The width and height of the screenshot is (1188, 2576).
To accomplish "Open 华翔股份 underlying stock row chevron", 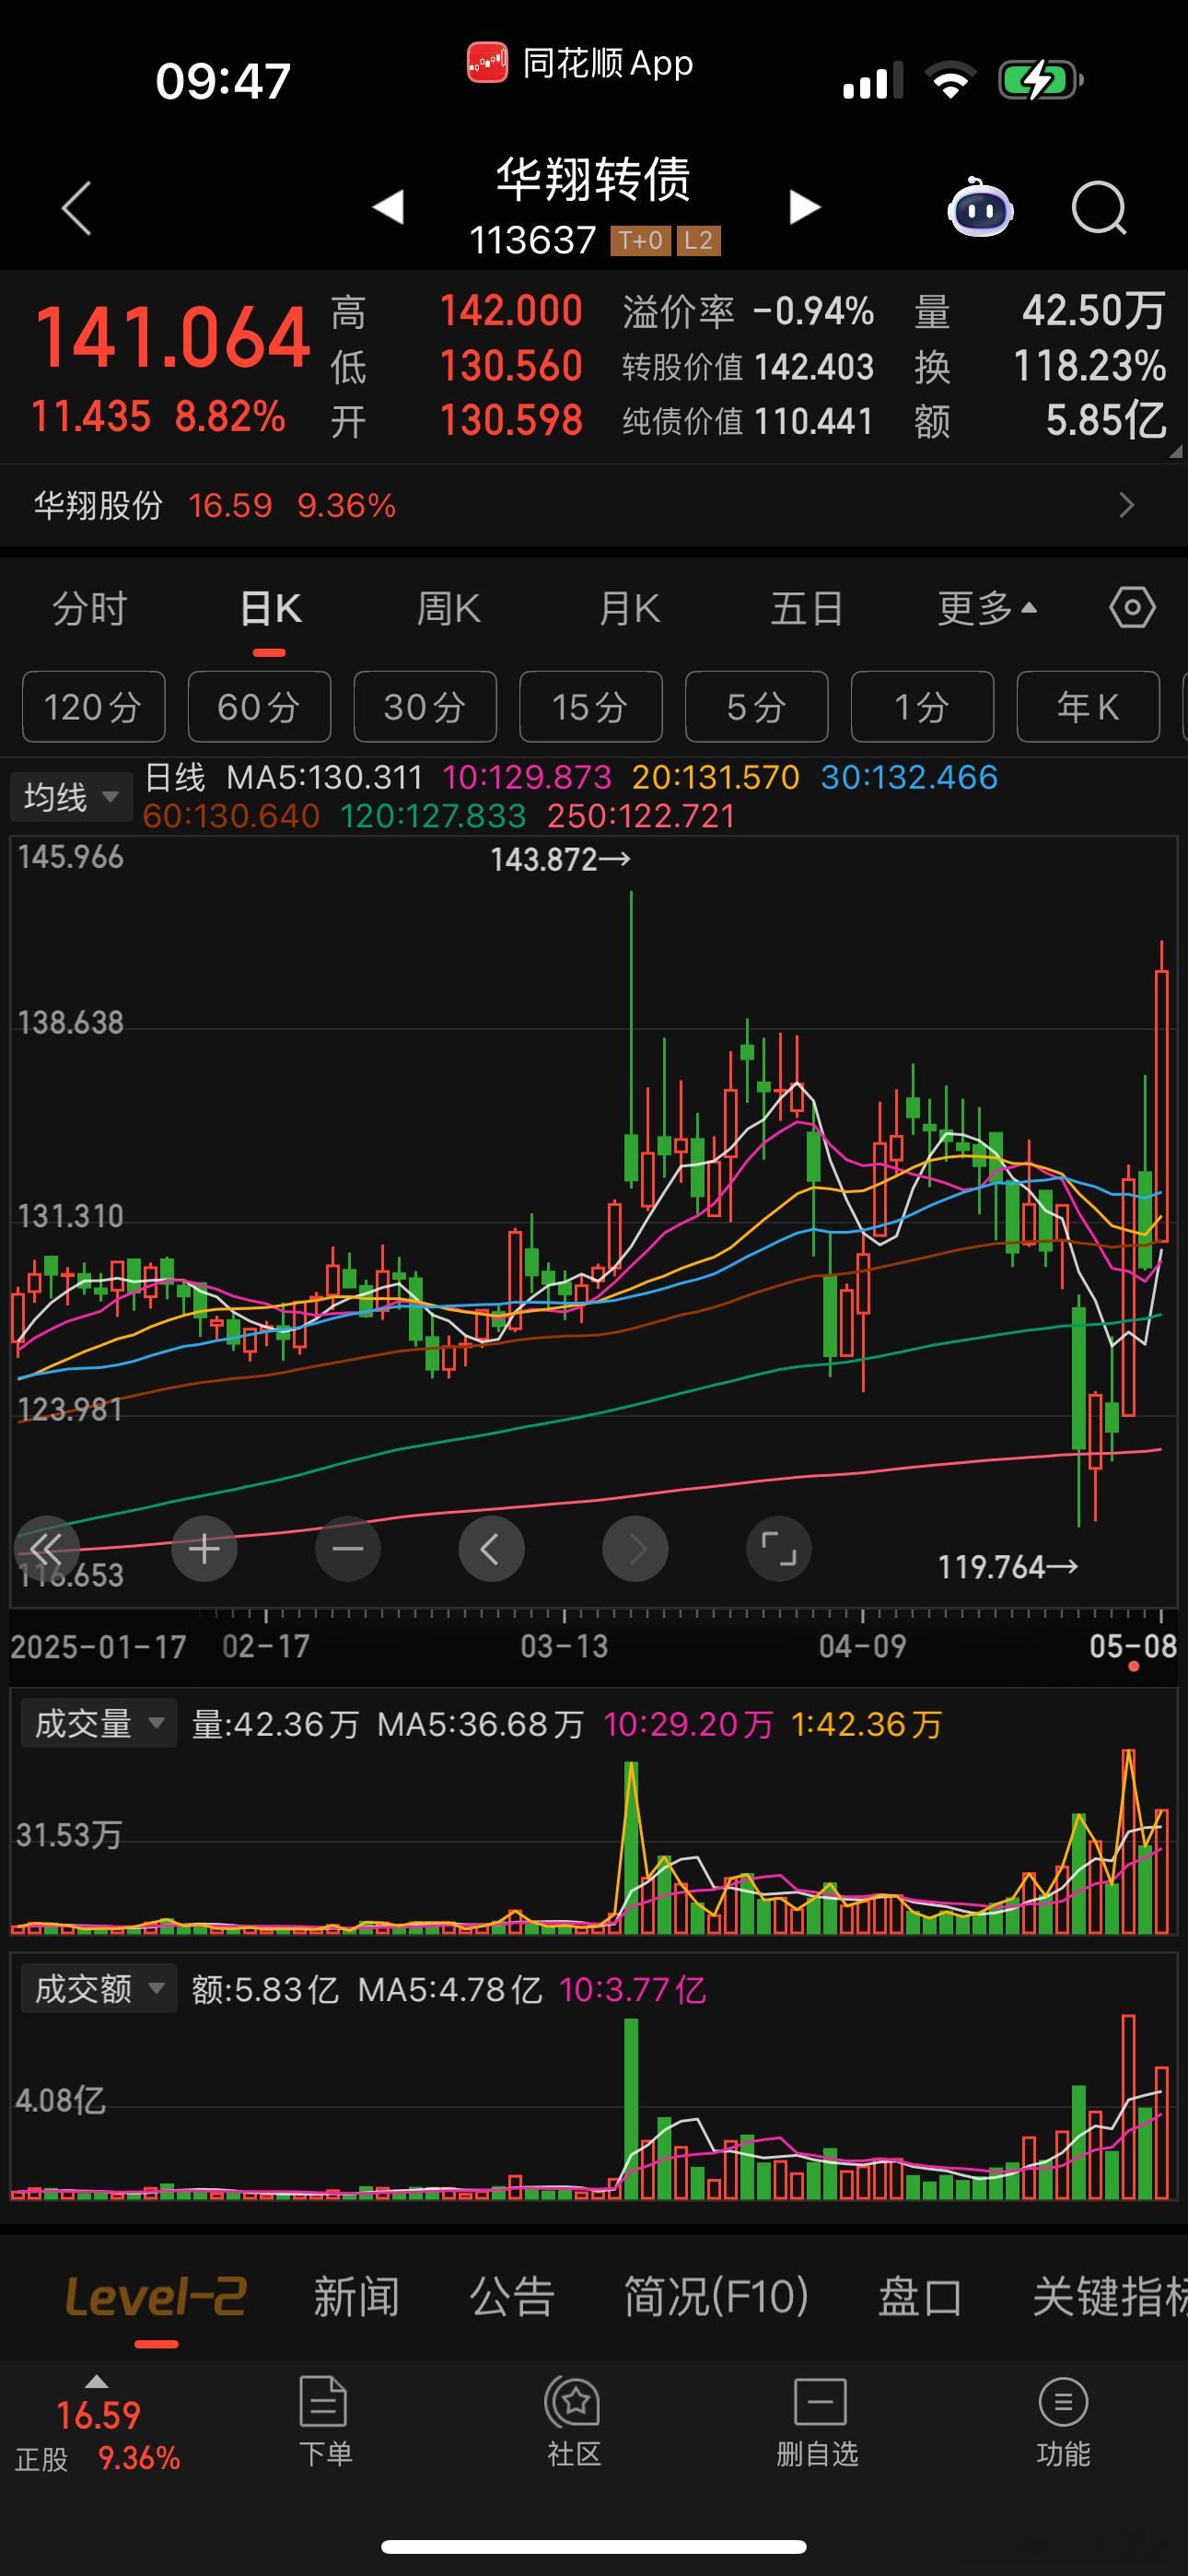I will [1127, 505].
